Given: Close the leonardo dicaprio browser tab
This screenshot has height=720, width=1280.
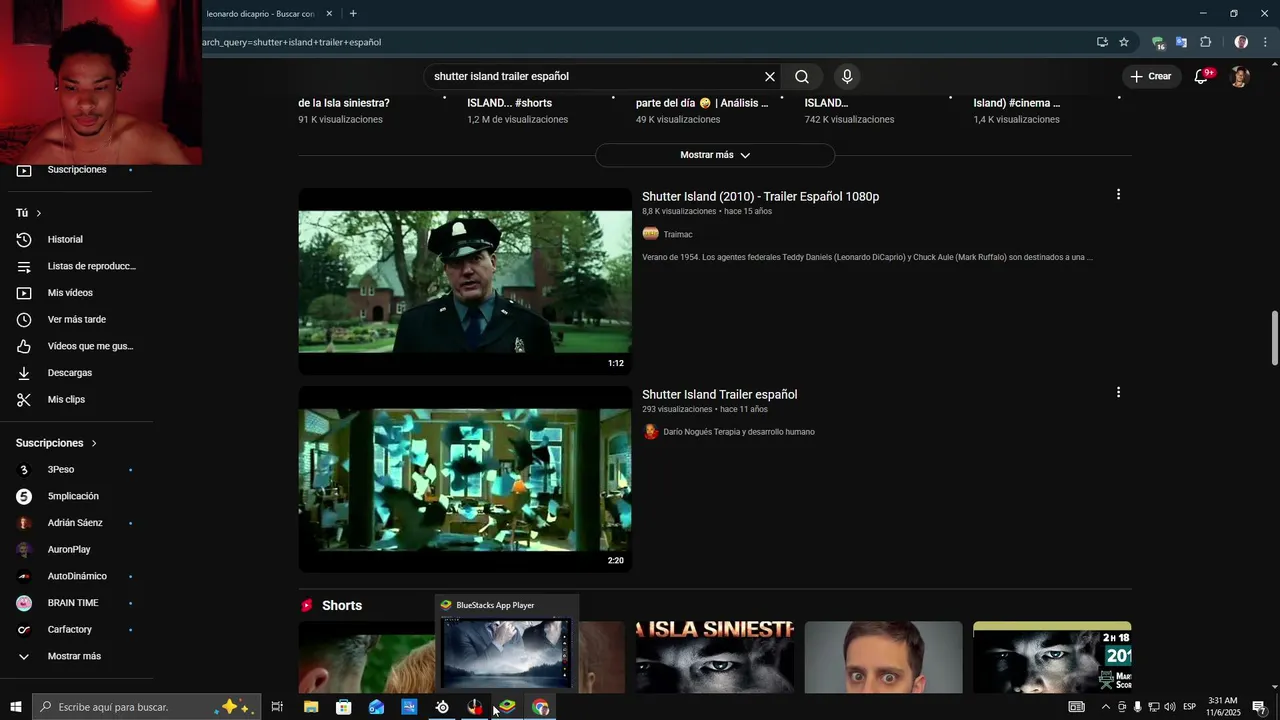Looking at the screenshot, I should [x=329, y=14].
